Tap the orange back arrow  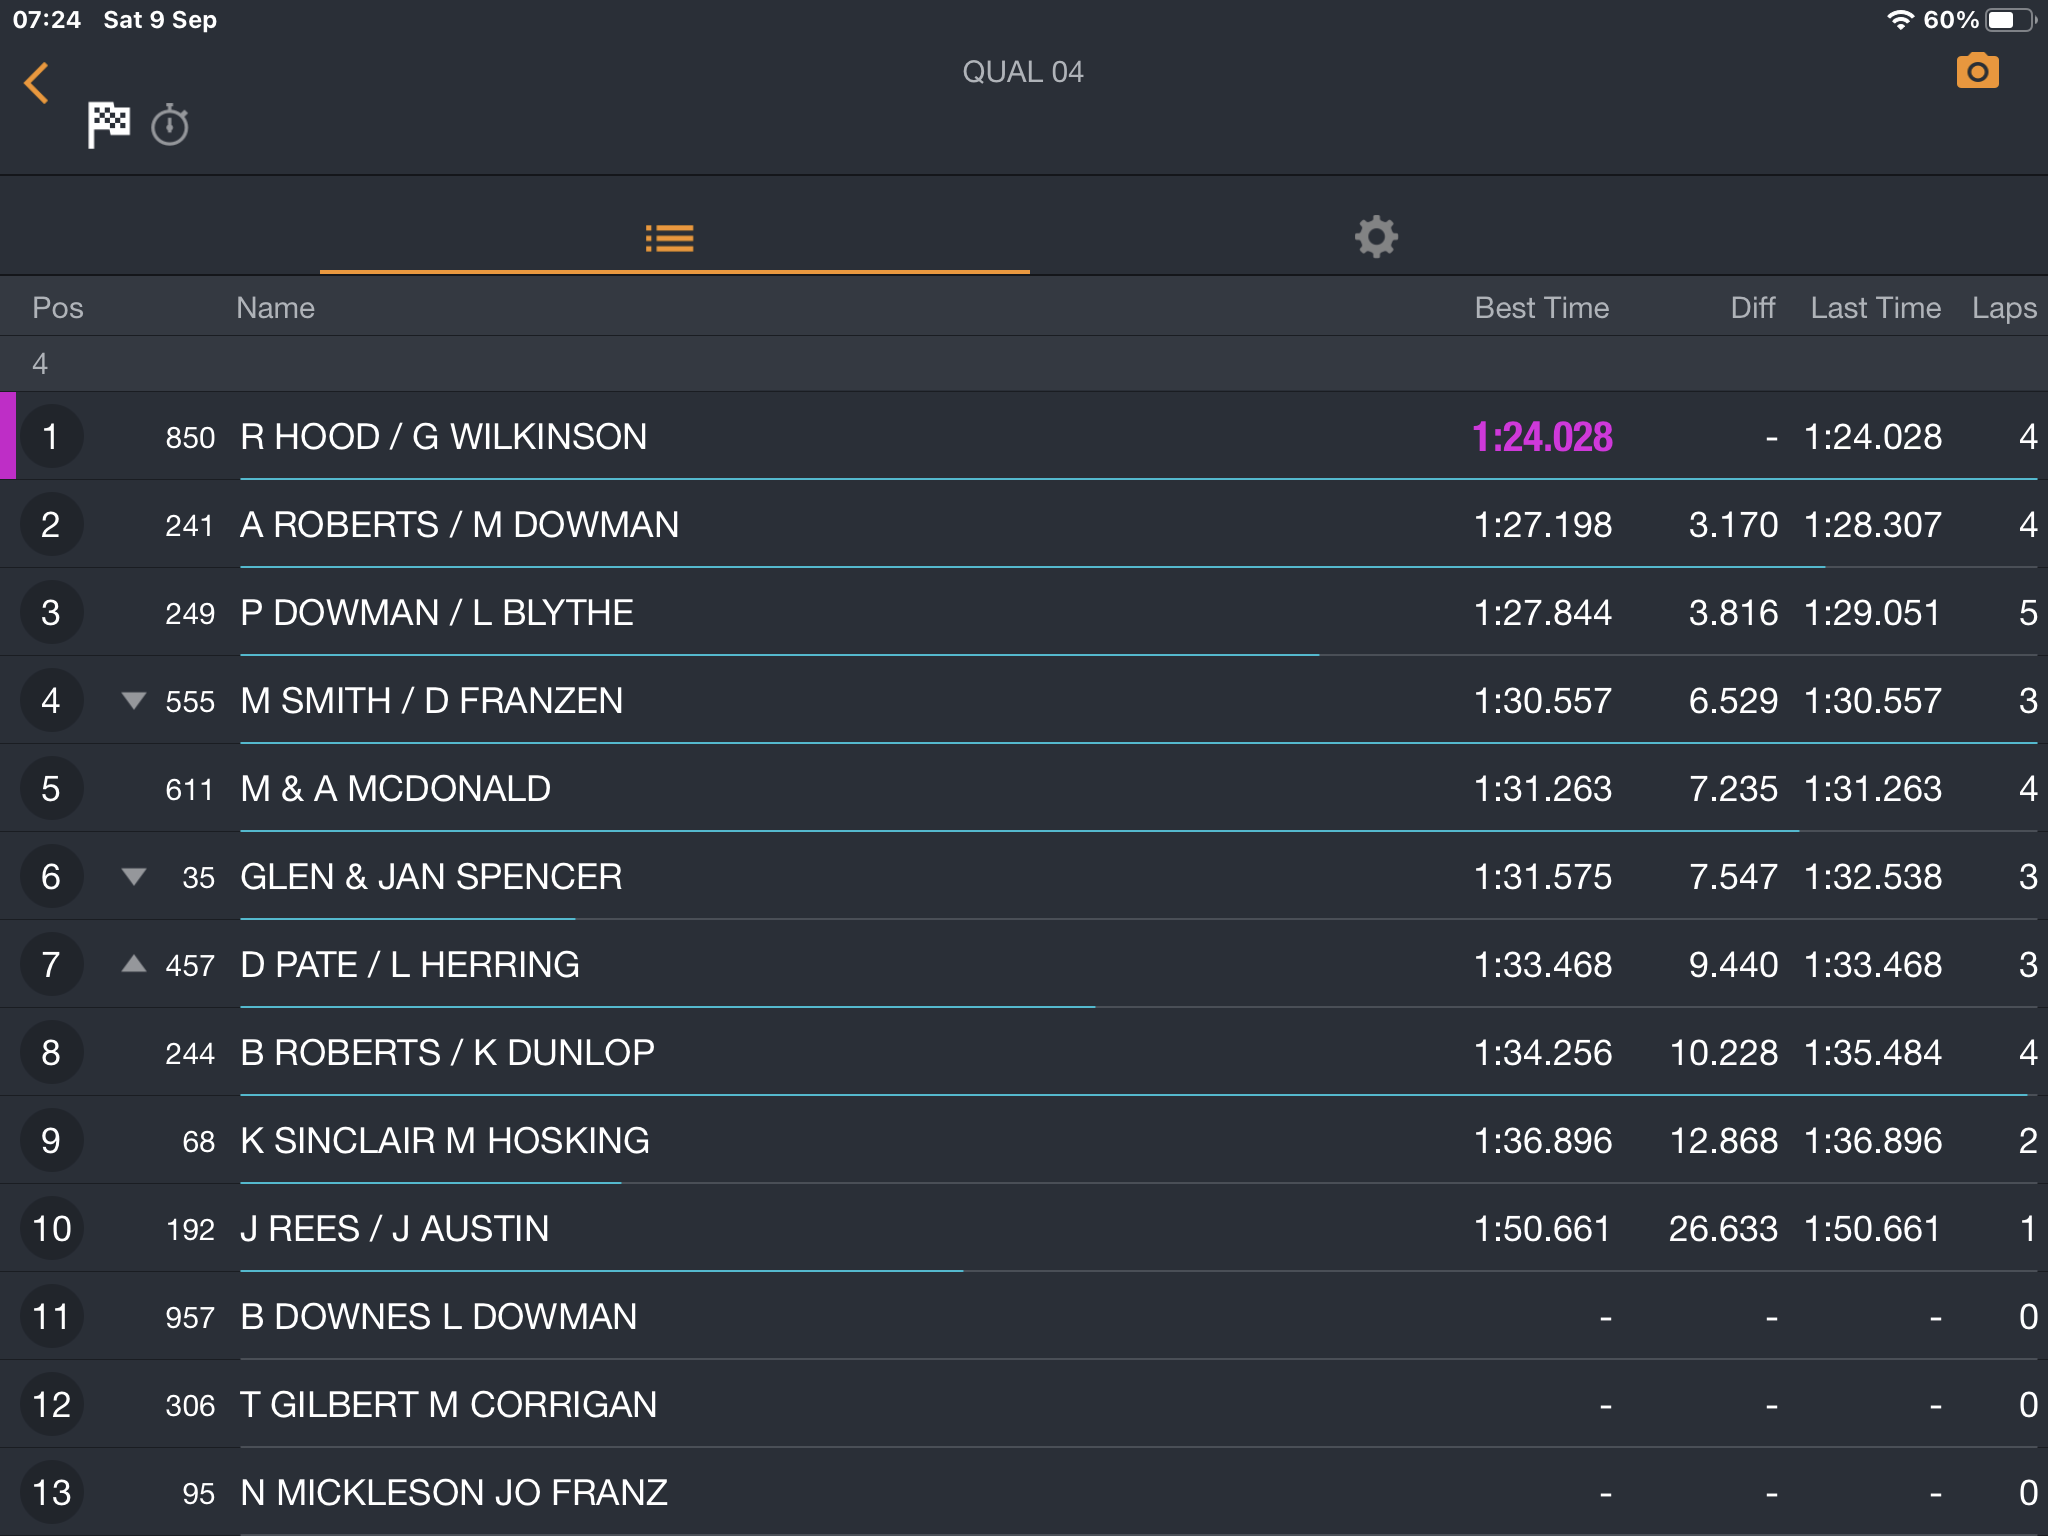tap(37, 83)
